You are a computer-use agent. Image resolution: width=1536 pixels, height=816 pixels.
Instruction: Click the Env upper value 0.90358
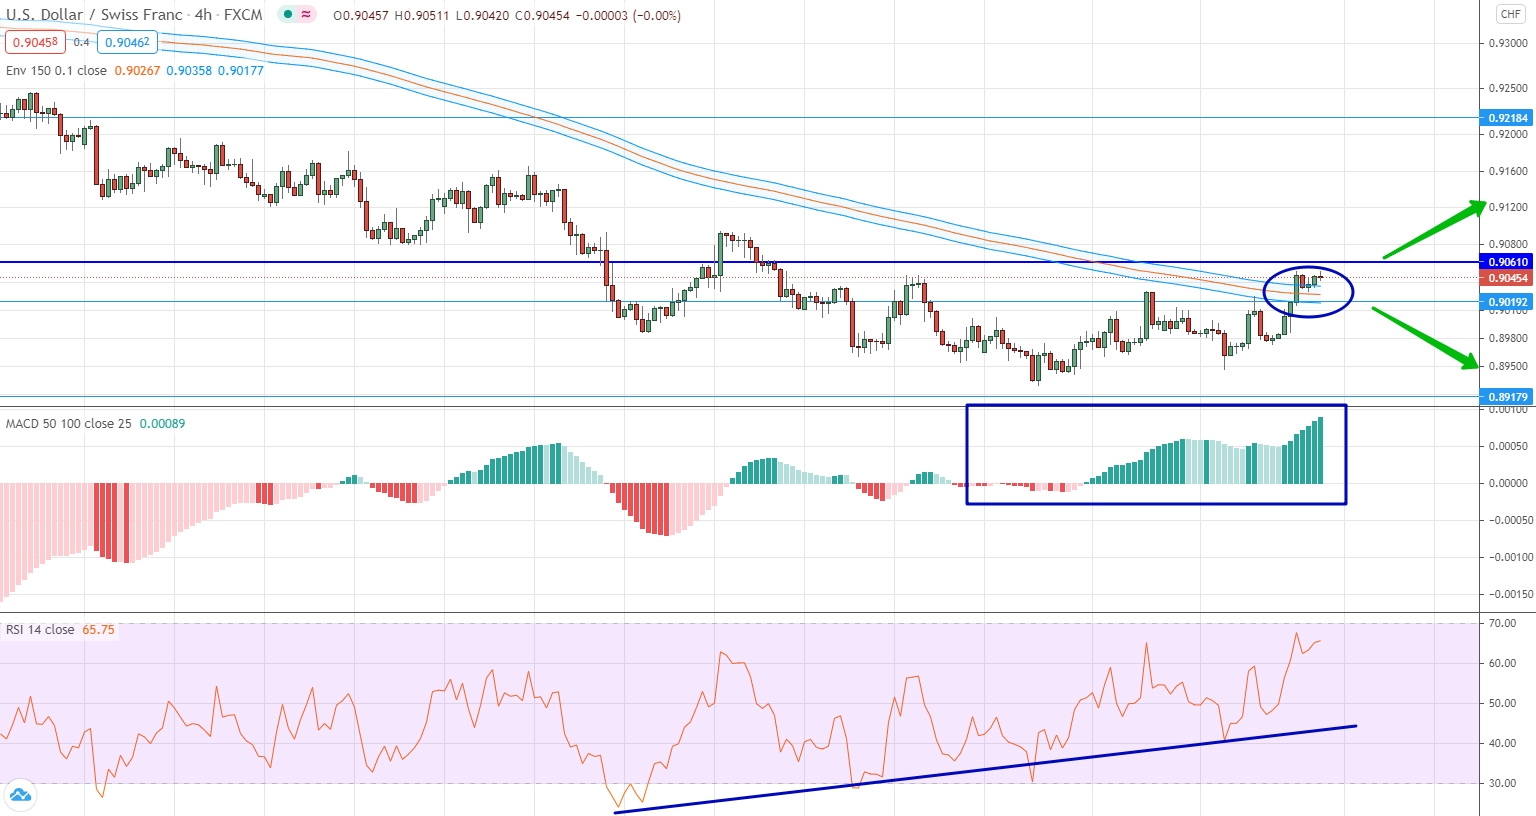[x=189, y=71]
